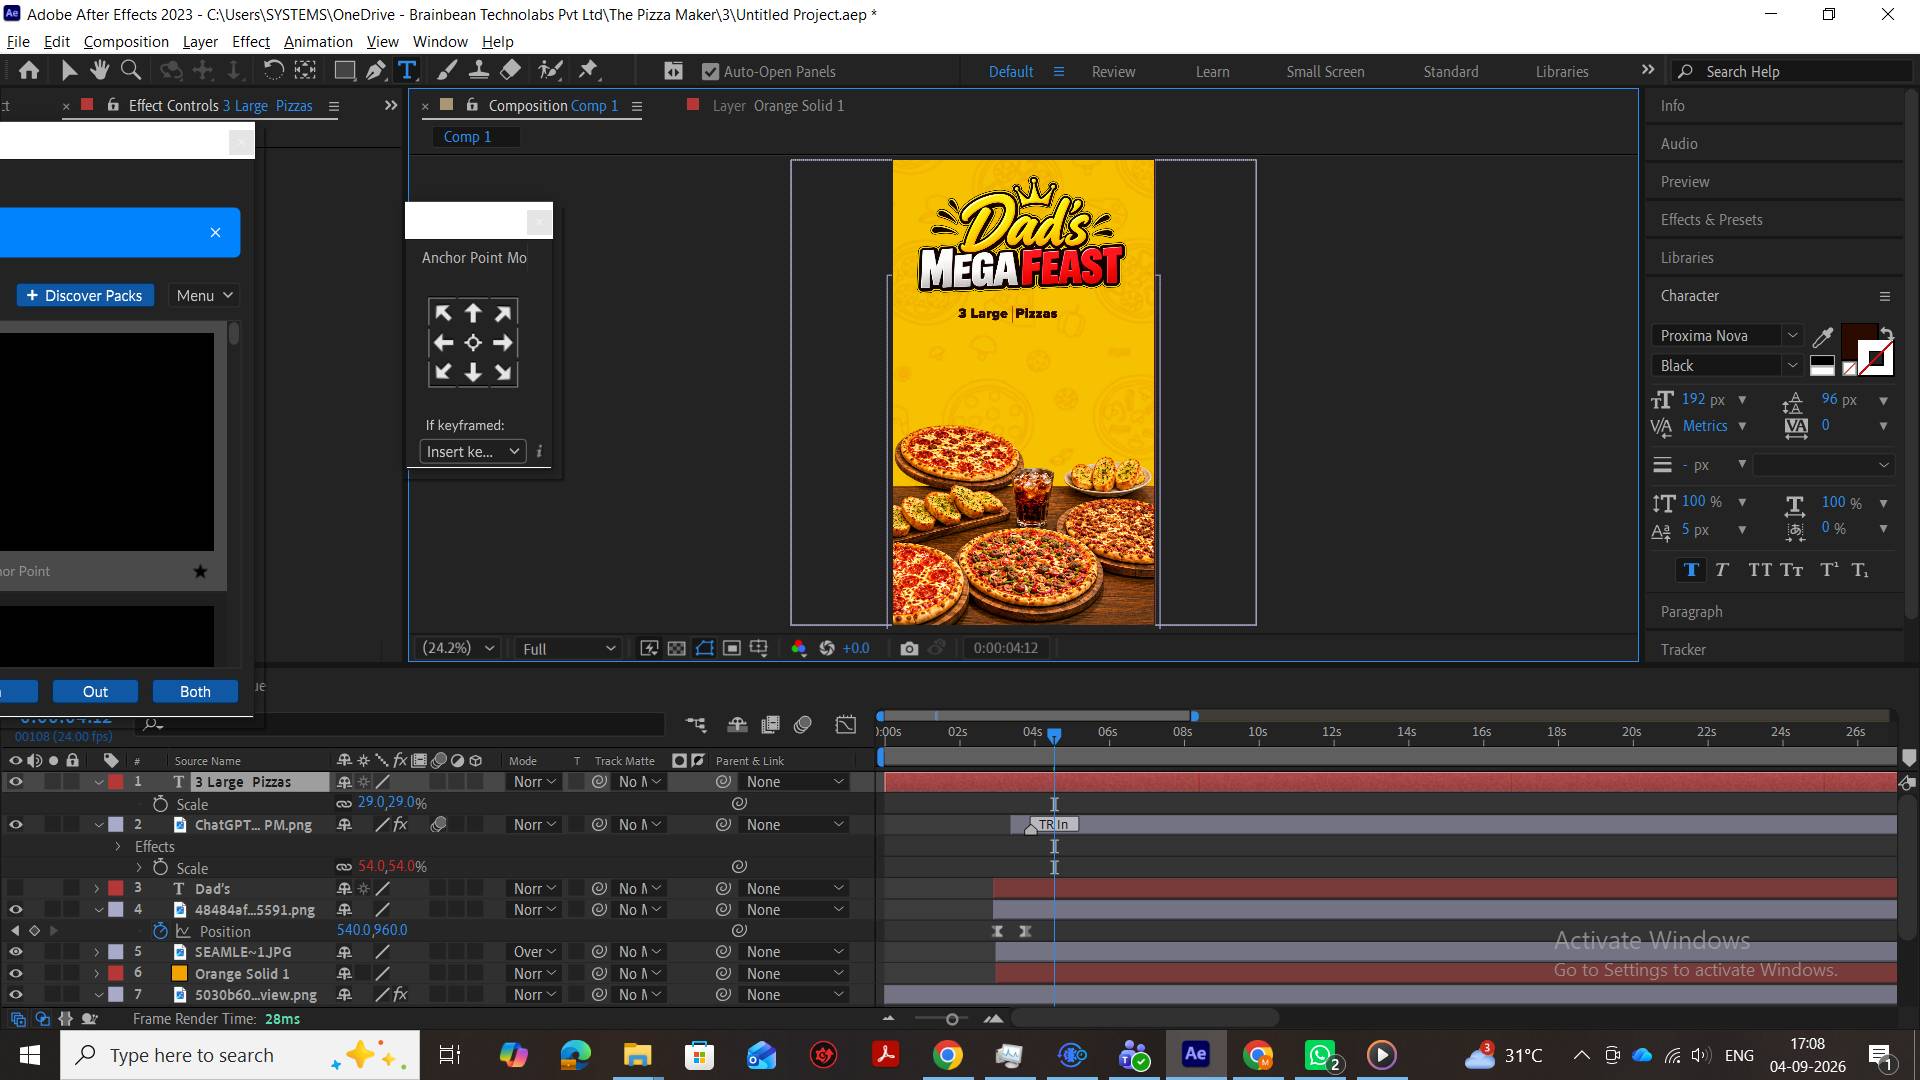The width and height of the screenshot is (1920, 1080).
Task: Click the Both button
Action: point(195,692)
